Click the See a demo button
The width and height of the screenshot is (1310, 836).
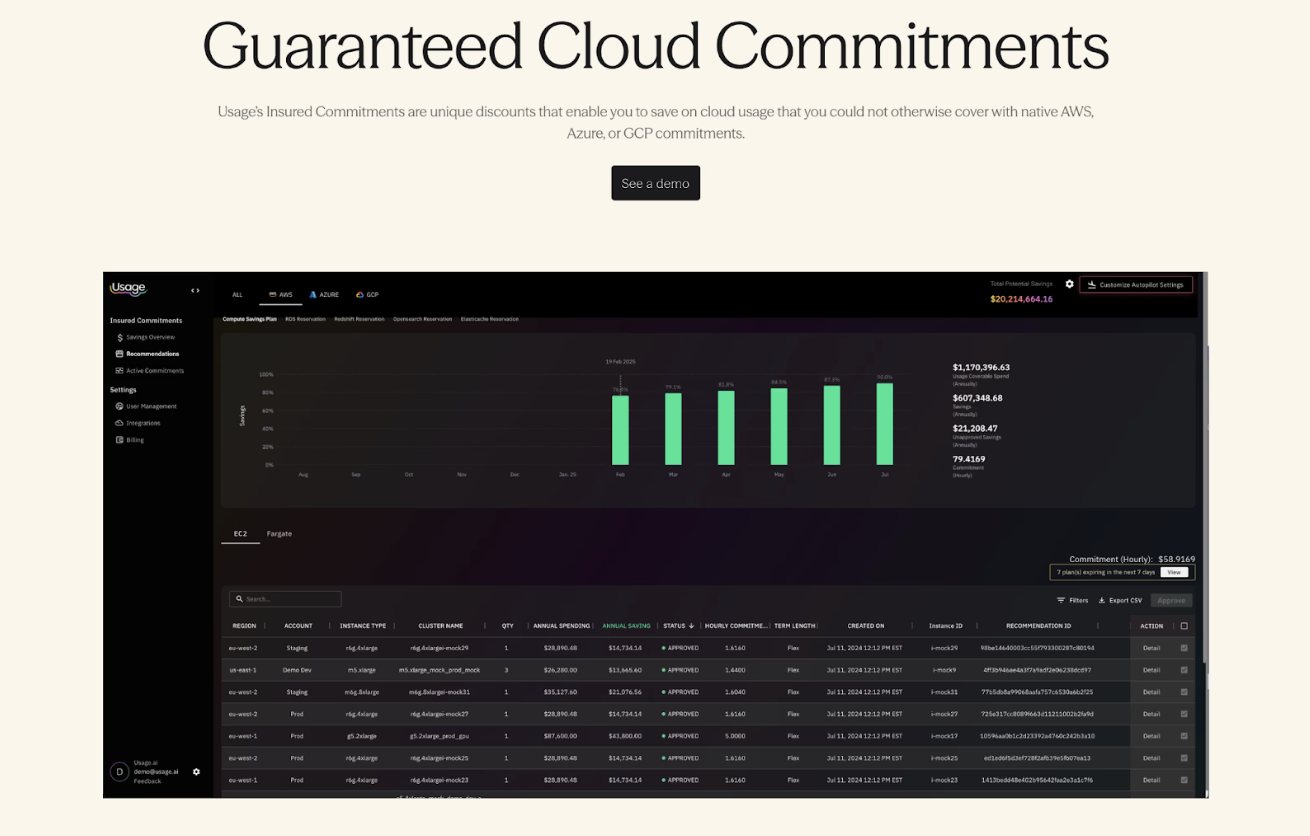655,183
